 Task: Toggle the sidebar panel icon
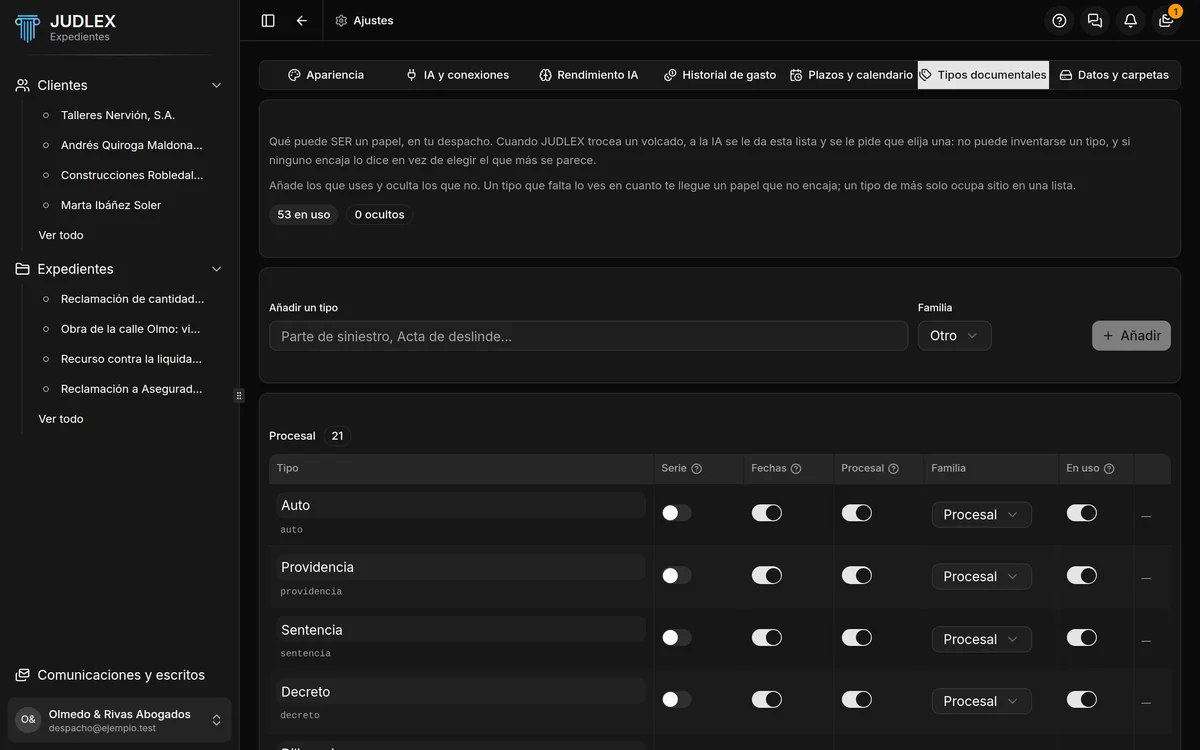[268, 20]
